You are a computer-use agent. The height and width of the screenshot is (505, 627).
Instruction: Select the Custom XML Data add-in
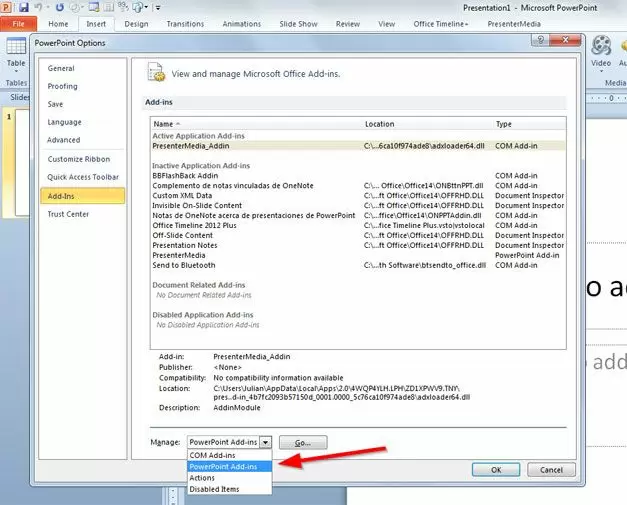[x=358, y=196]
